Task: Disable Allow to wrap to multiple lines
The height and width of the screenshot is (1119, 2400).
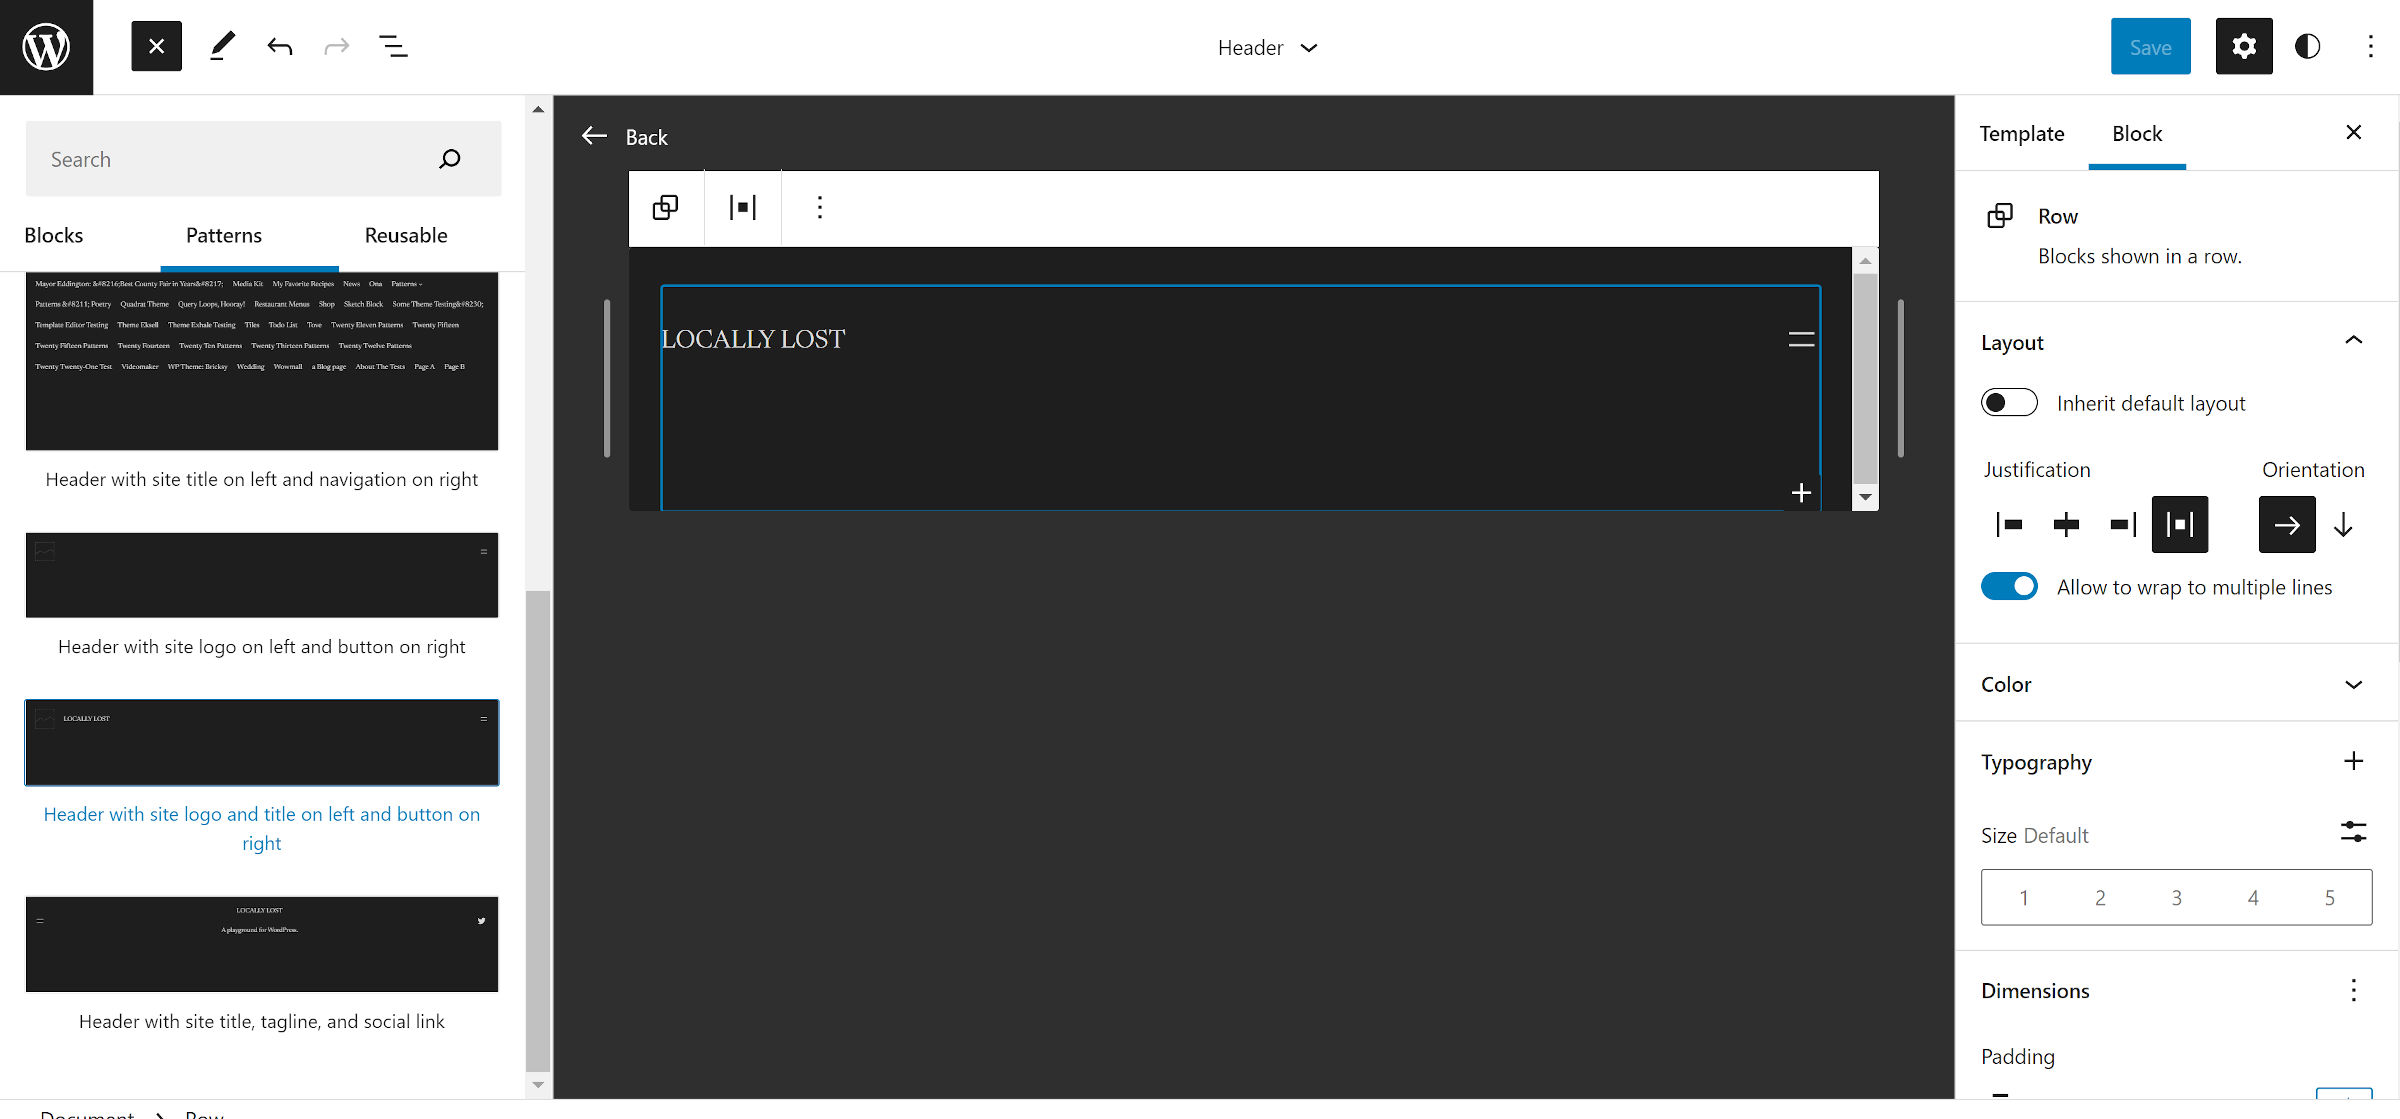Action: [2010, 586]
